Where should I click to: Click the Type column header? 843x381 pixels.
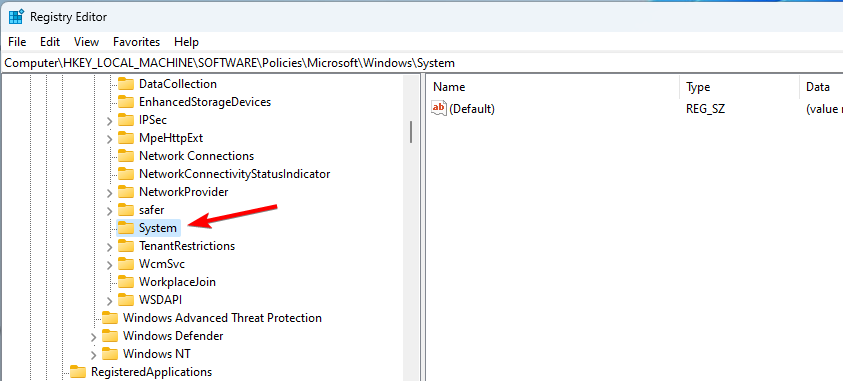click(740, 87)
